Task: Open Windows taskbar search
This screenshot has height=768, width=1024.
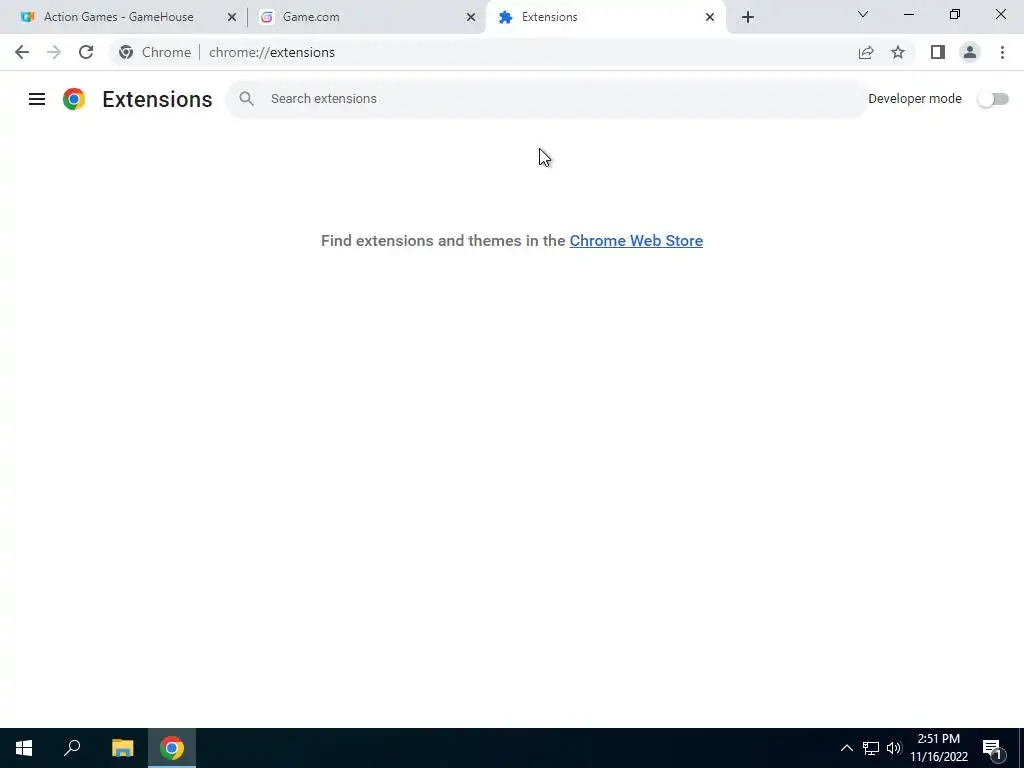Action: (72, 748)
